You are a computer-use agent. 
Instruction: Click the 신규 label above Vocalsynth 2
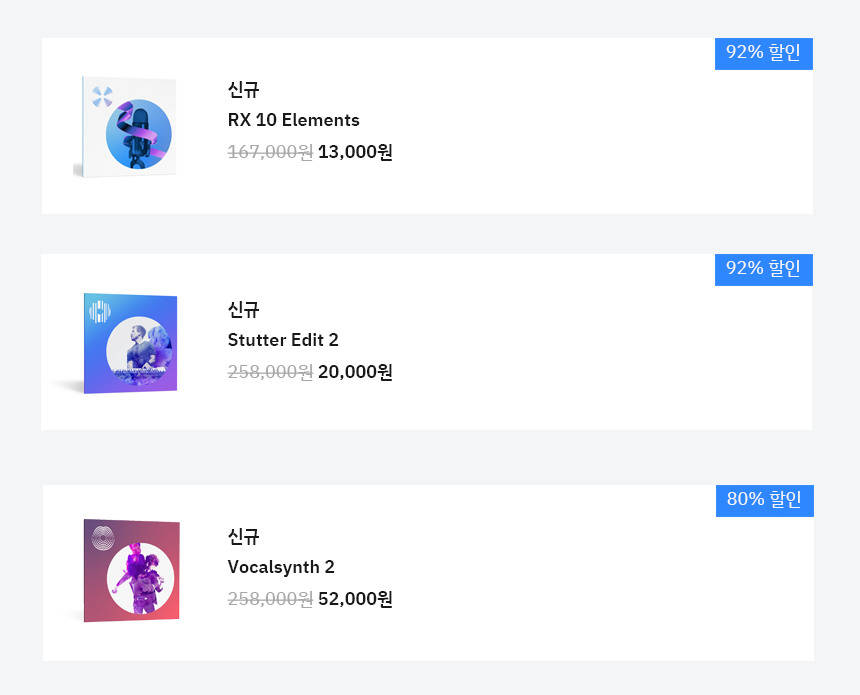[244, 536]
